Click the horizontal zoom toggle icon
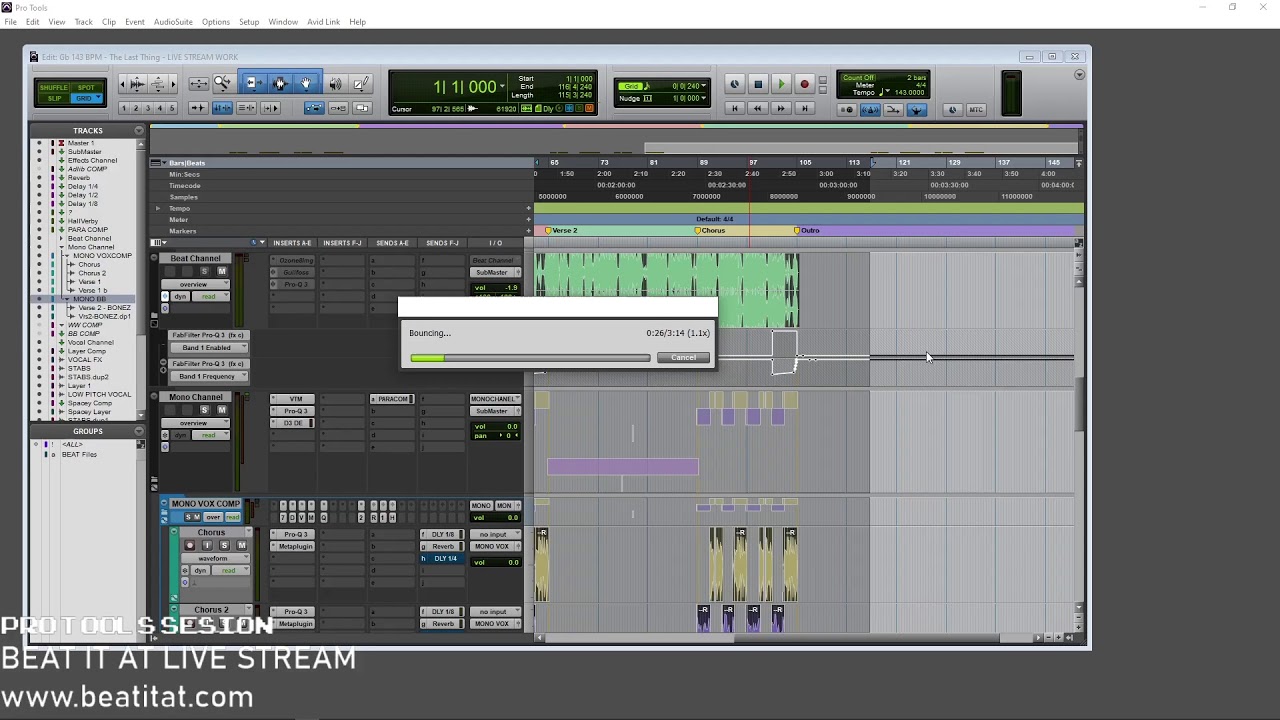Image resolution: width=1280 pixels, height=720 pixels. click(x=198, y=83)
